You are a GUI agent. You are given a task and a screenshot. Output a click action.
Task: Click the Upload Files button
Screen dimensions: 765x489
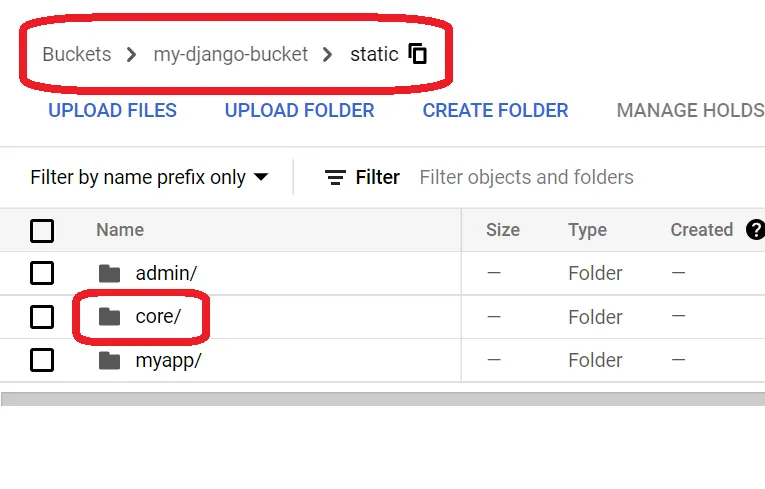(x=112, y=111)
